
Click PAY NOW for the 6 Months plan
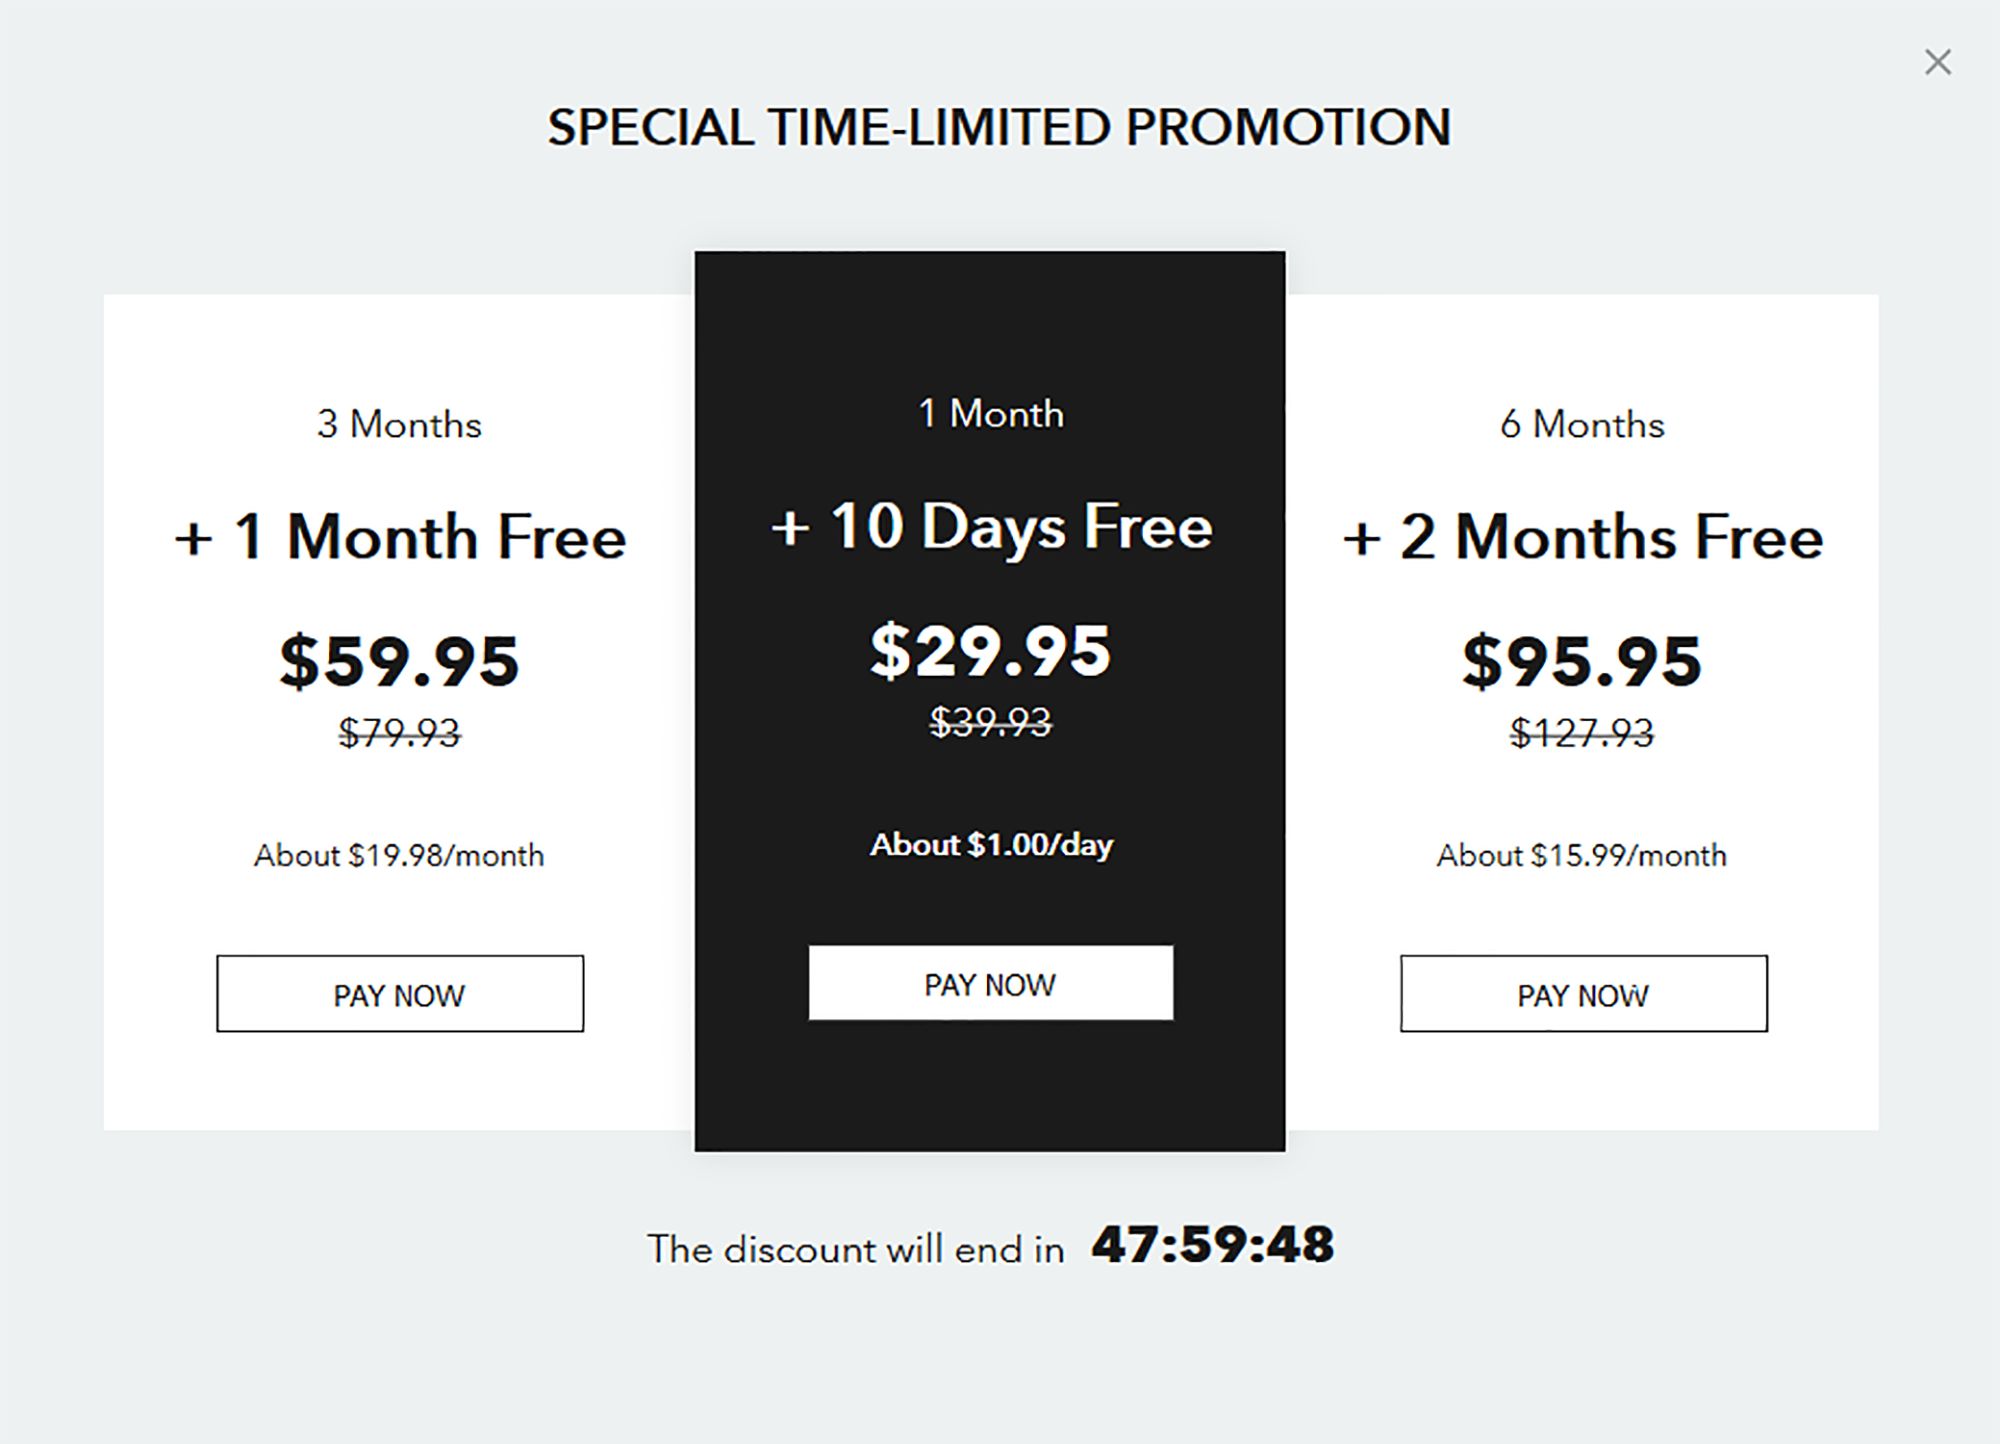pyautogui.click(x=1584, y=994)
